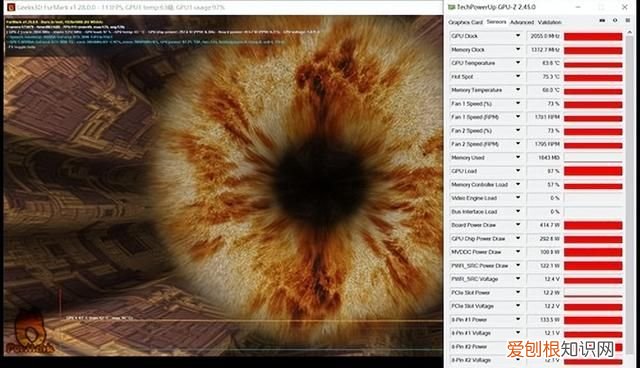This screenshot has width=640, height=368.
Task: Open the Memory Temperature sensor dropdown
Action: 518,90
